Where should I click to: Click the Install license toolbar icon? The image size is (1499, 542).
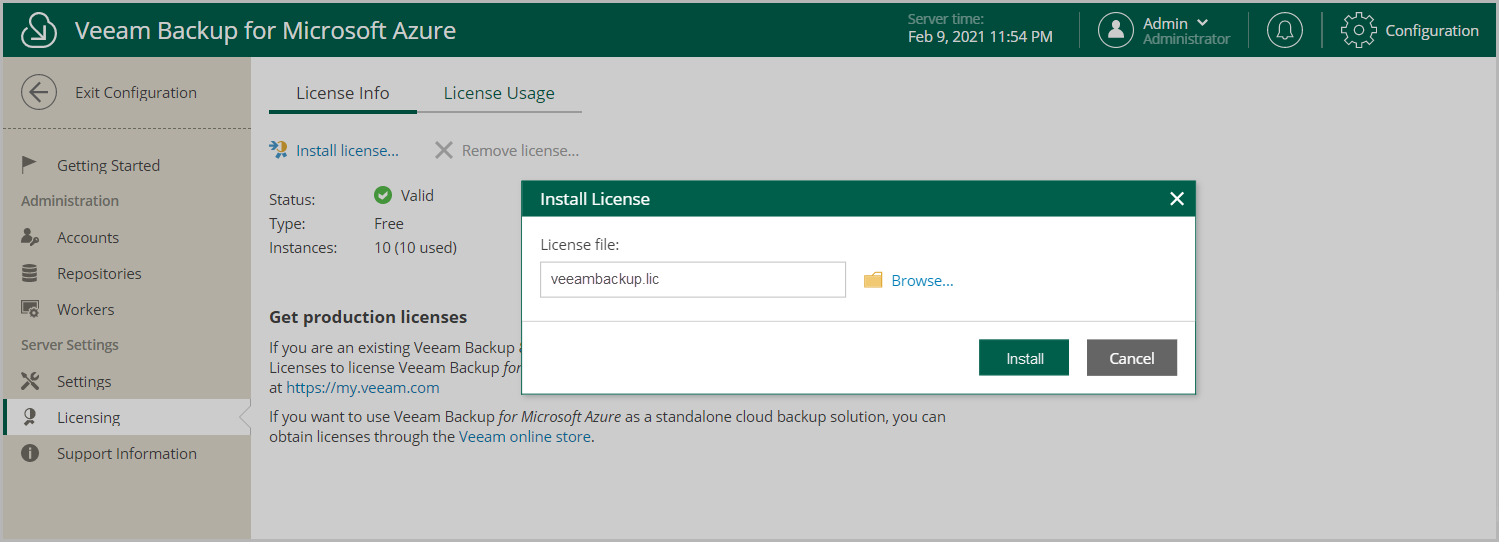coord(279,150)
